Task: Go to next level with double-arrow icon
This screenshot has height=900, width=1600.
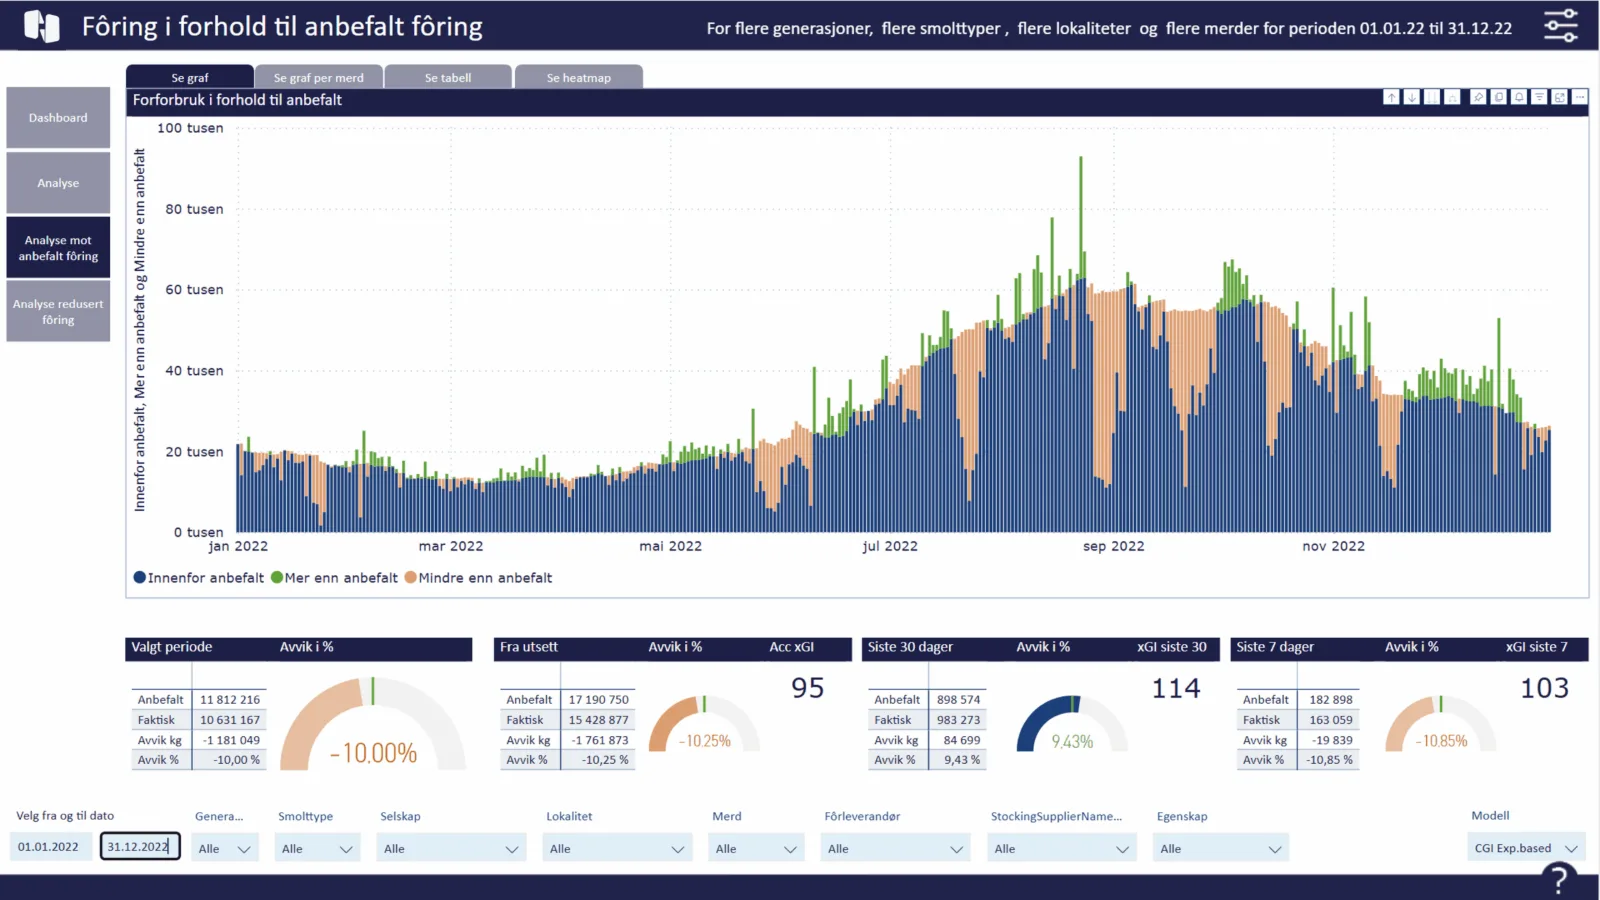Action: click(x=1432, y=97)
